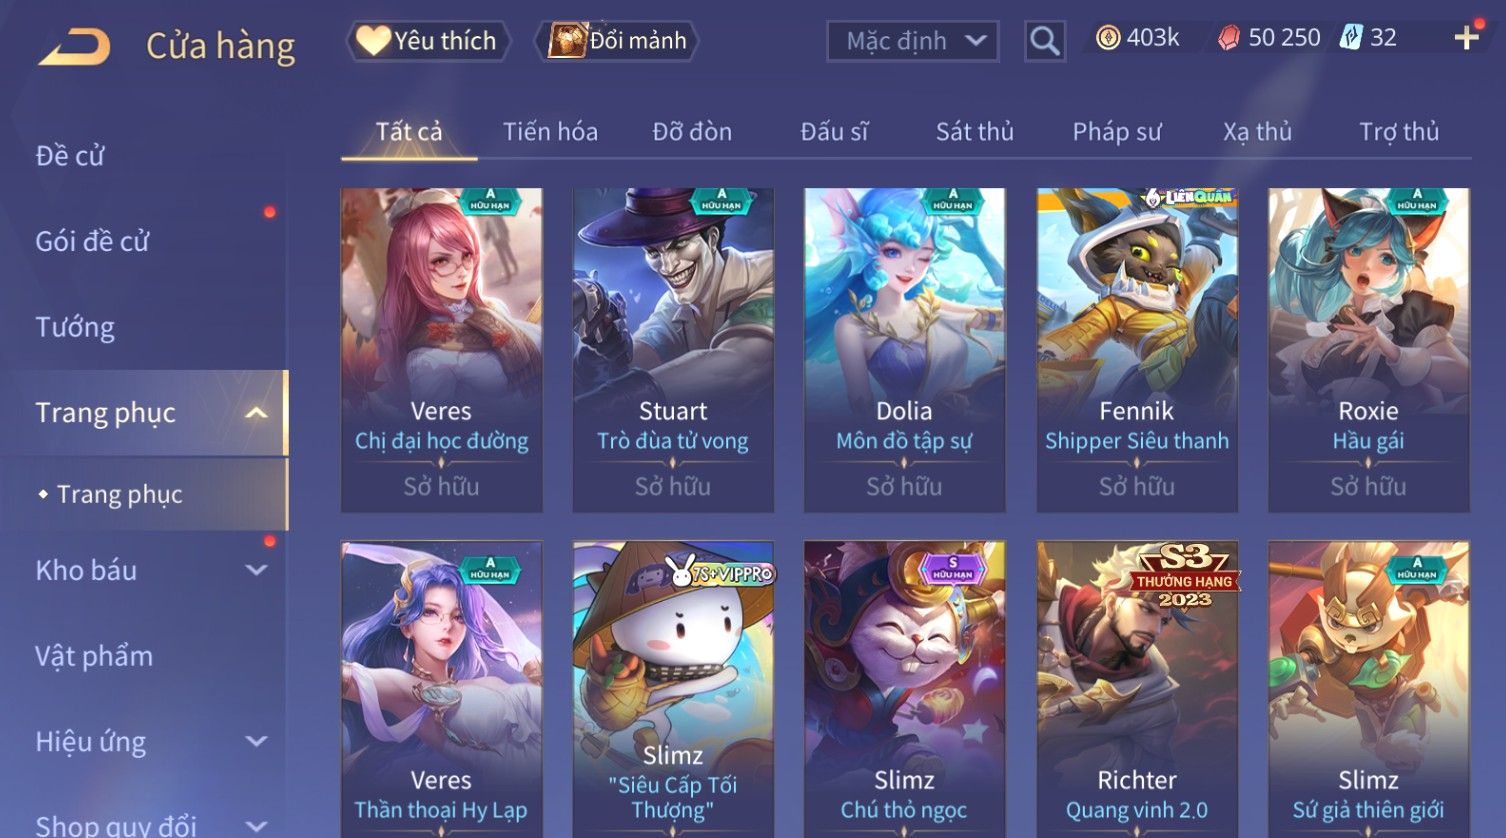Open Yêu thích favorites heart button
The height and width of the screenshot is (838, 1506).
click(x=429, y=41)
